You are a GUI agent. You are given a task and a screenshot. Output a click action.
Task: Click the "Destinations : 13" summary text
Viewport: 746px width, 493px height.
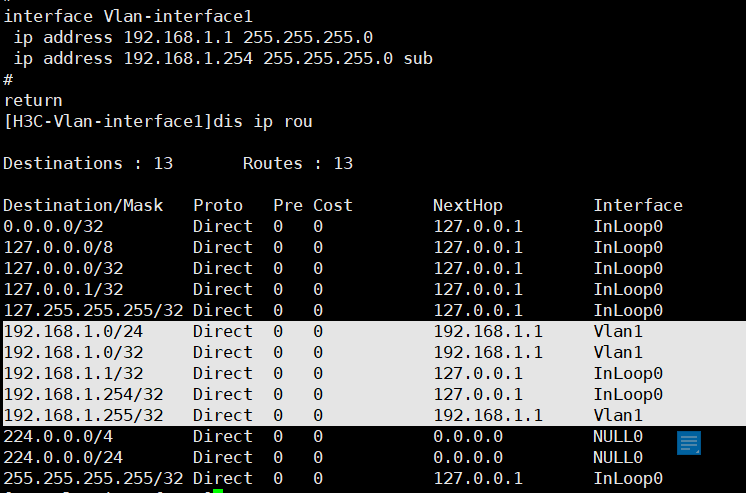(88, 163)
